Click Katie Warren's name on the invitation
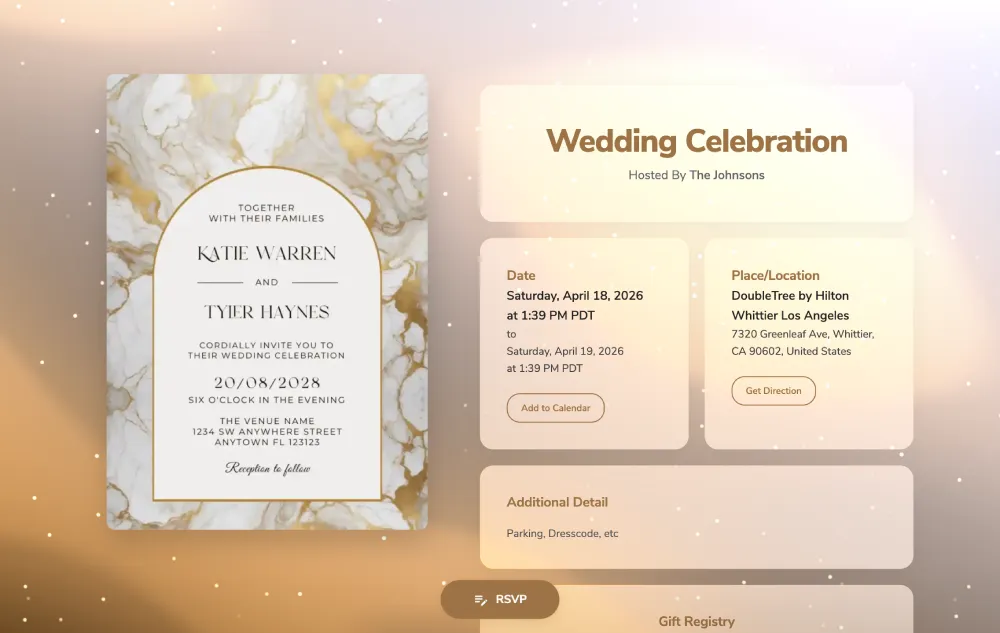1000x633 pixels. coord(267,254)
